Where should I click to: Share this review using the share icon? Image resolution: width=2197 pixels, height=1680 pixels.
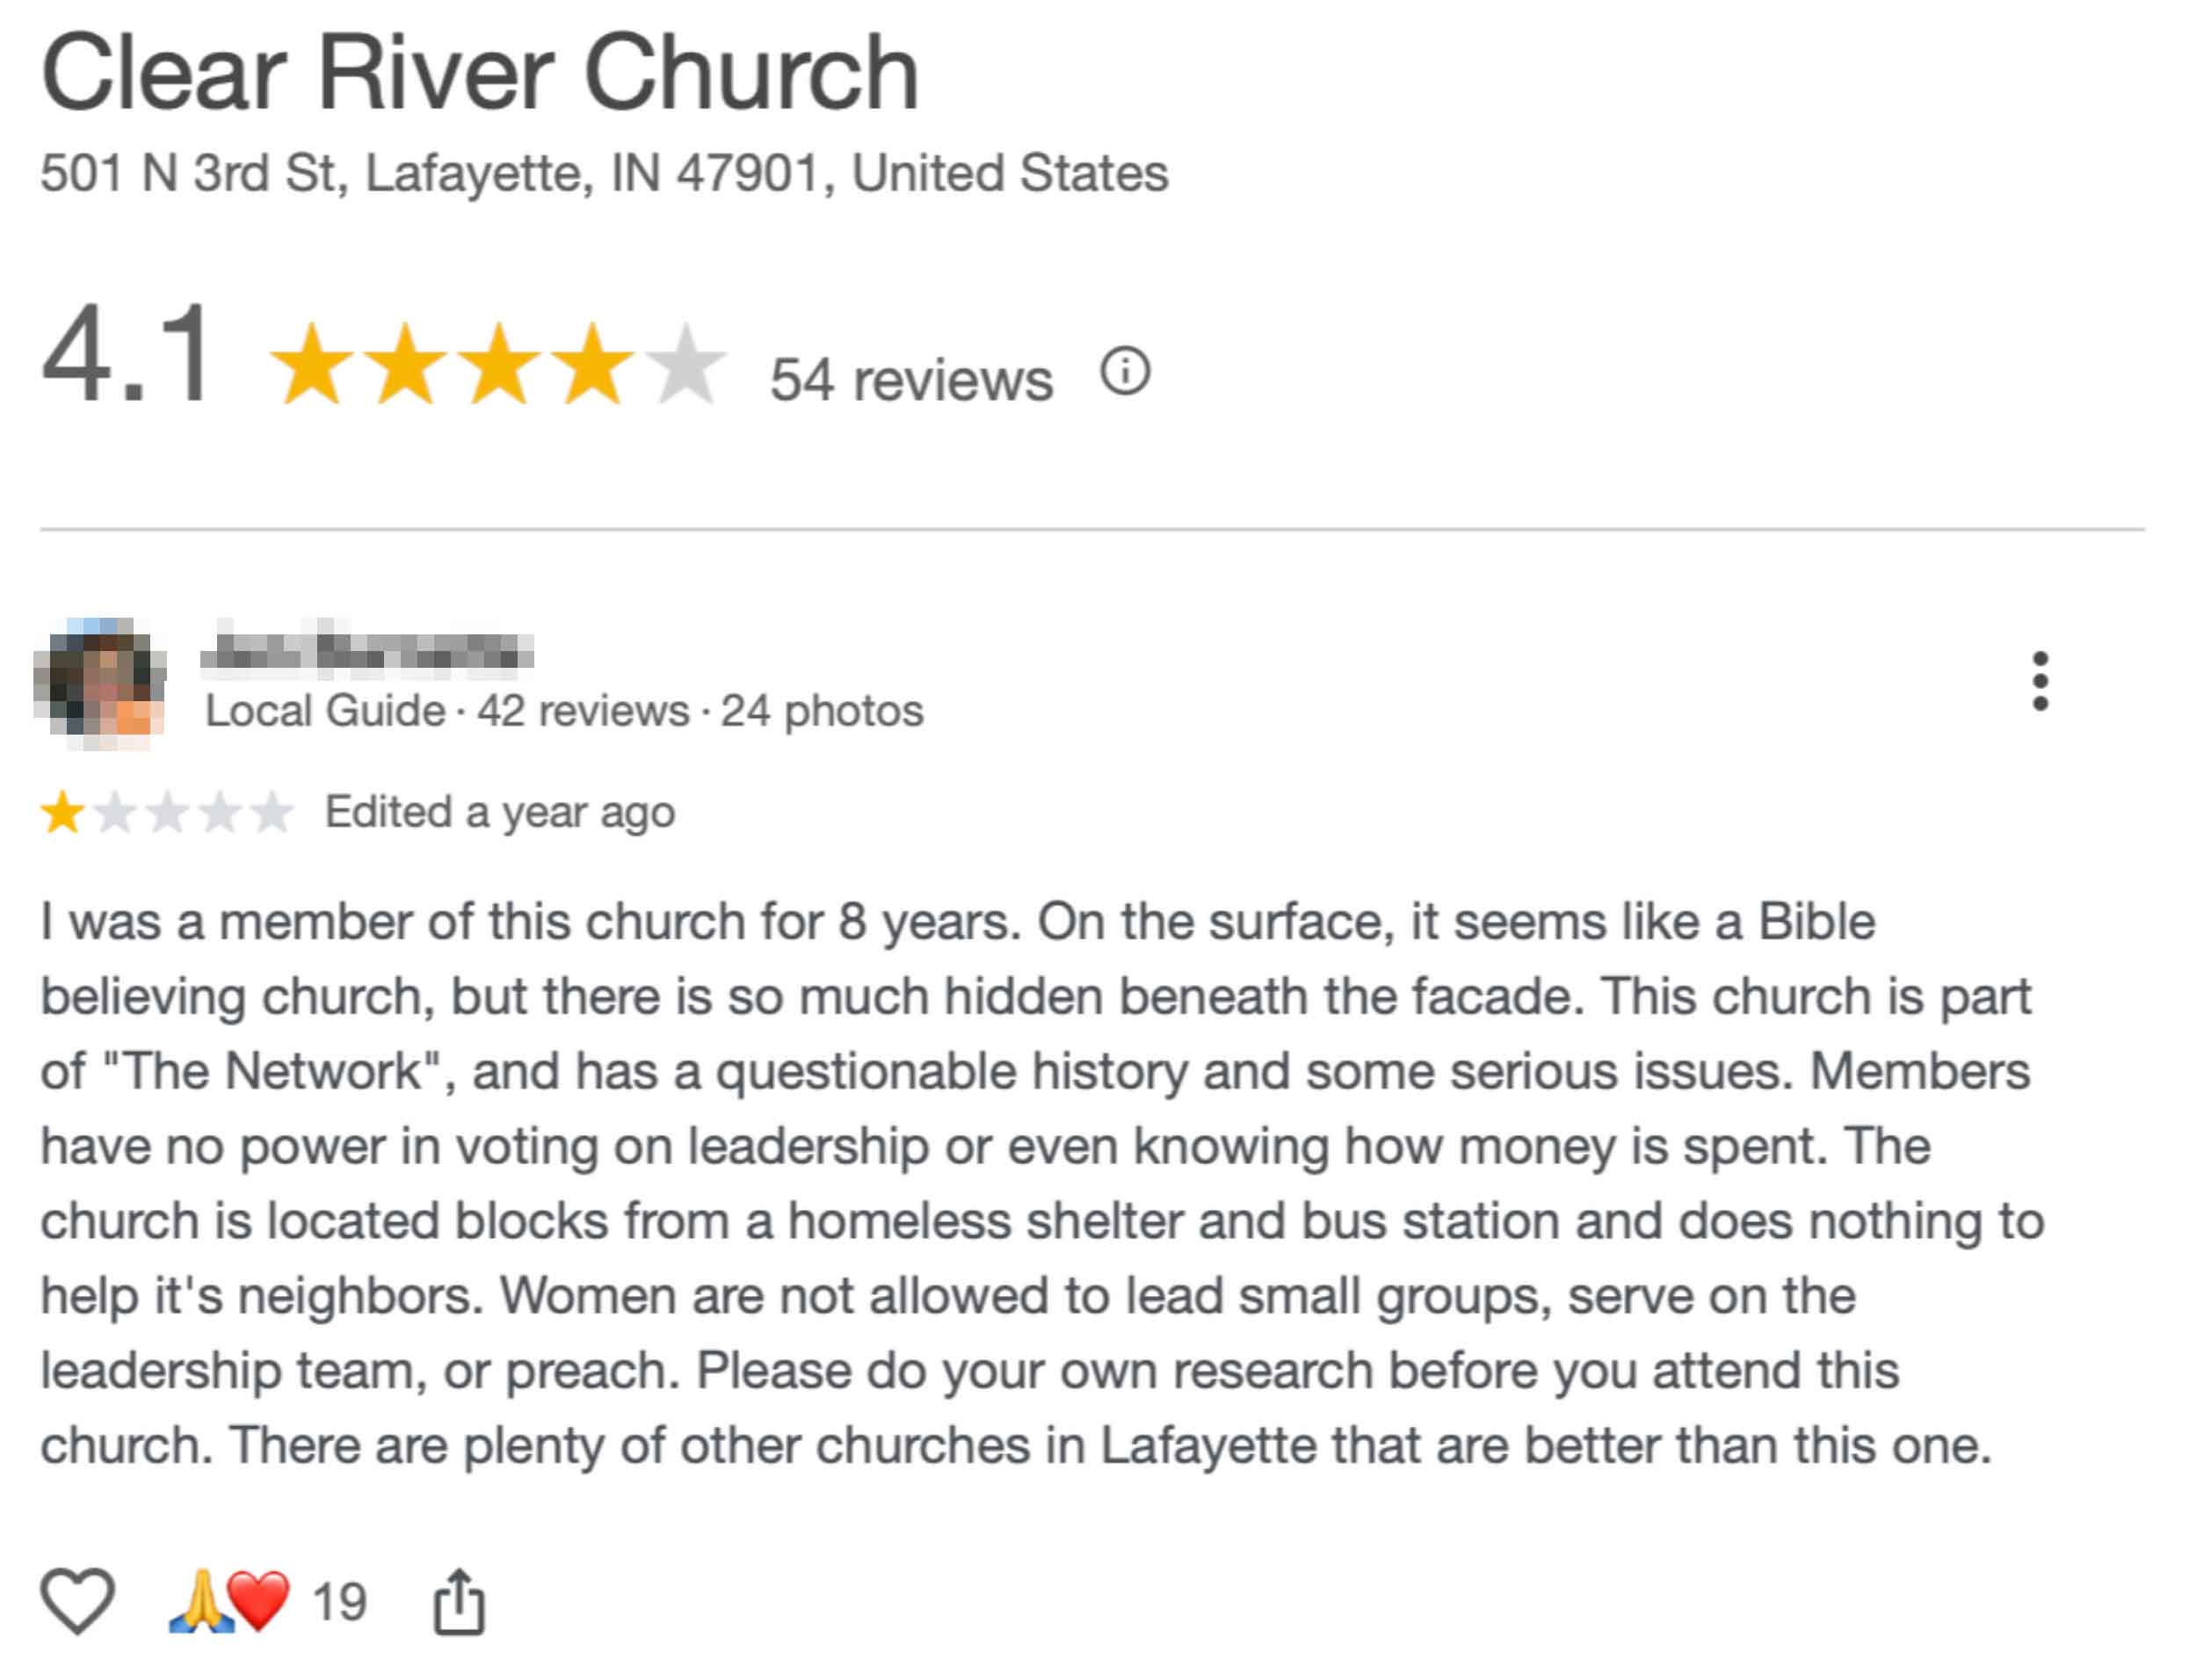459,1602
